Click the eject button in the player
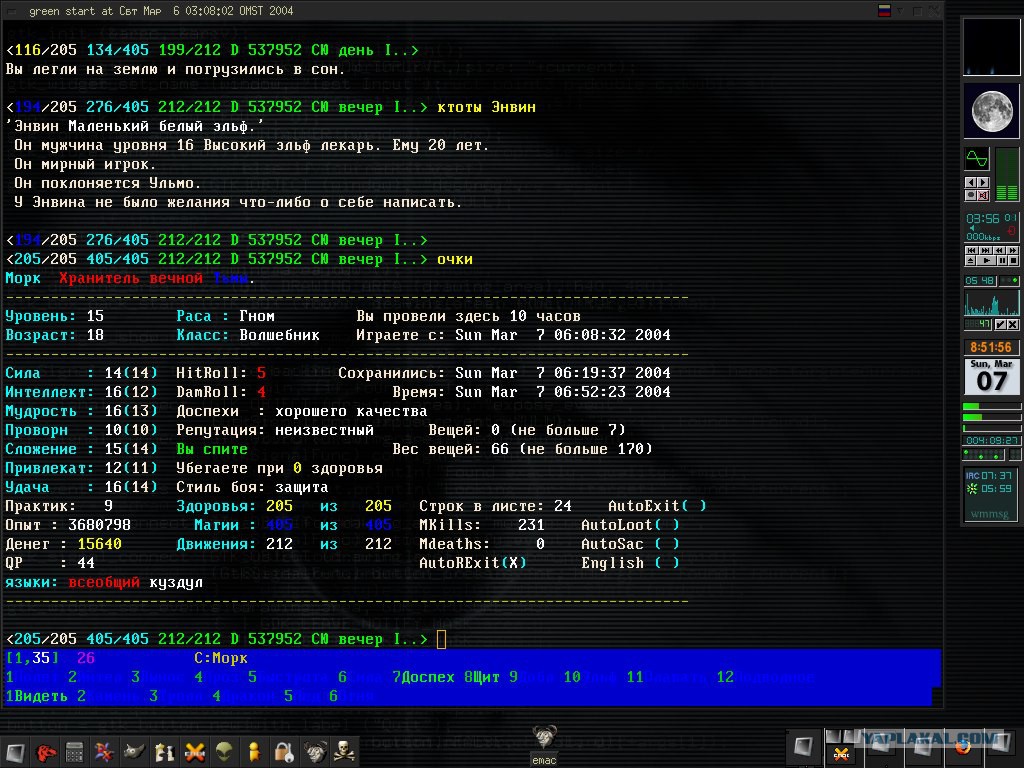Image resolution: width=1024 pixels, height=768 pixels. [x=970, y=261]
